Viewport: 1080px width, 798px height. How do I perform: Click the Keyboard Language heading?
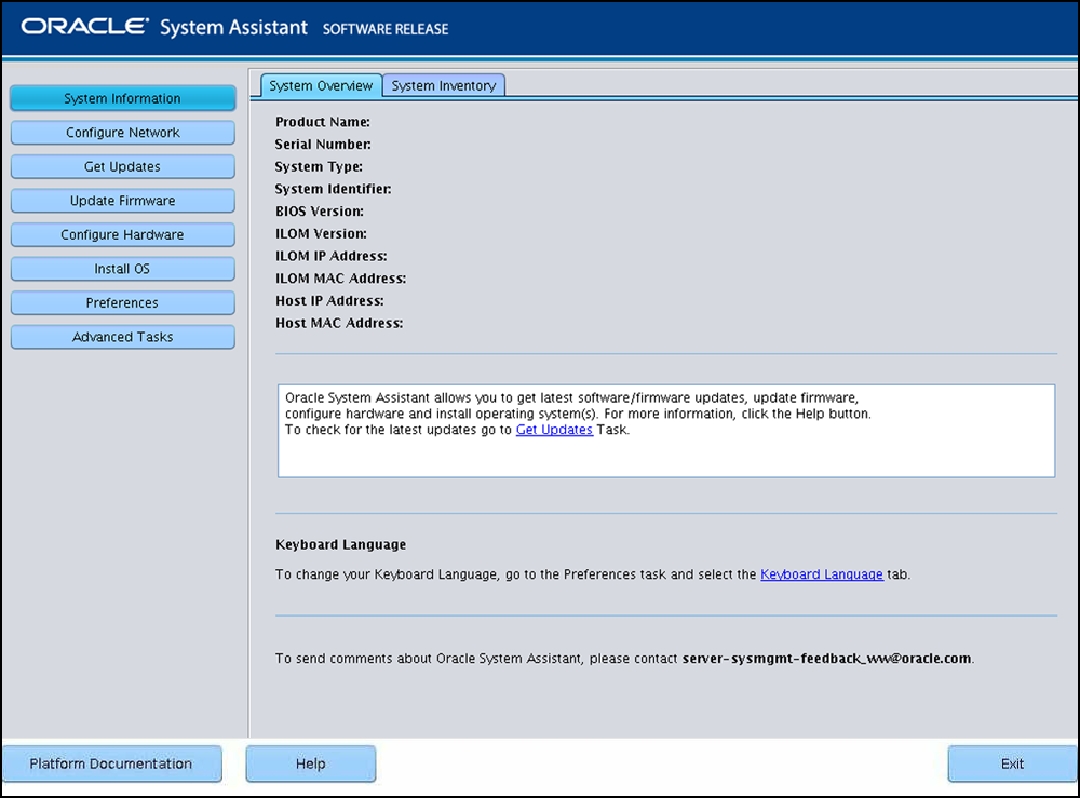340,545
